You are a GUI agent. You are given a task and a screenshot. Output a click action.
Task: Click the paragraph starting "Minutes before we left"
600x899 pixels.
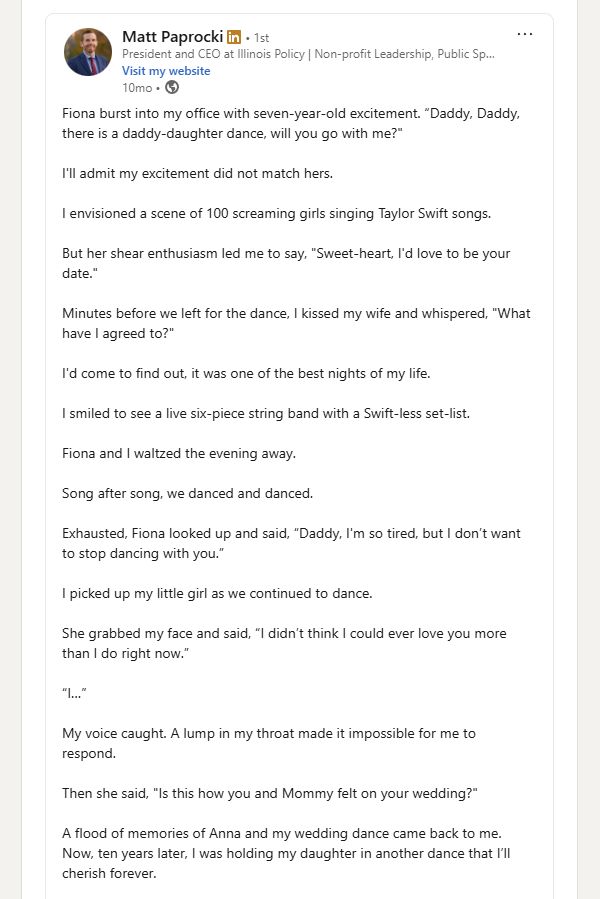296,323
